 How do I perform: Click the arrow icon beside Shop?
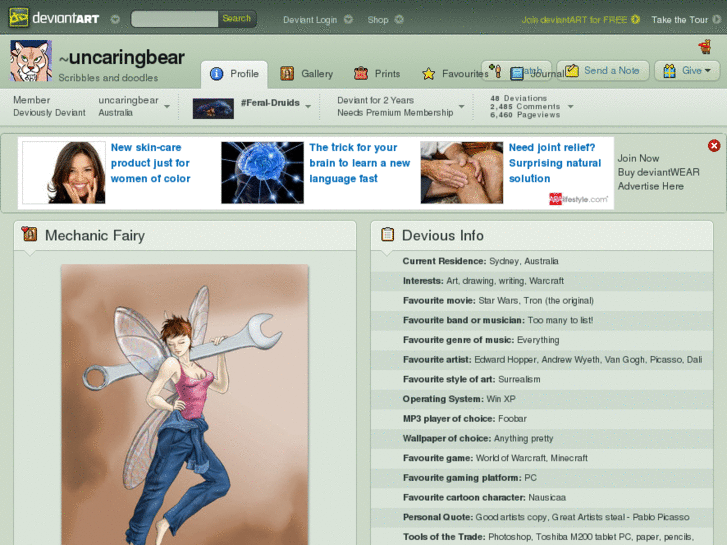click(x=399, y=19)
